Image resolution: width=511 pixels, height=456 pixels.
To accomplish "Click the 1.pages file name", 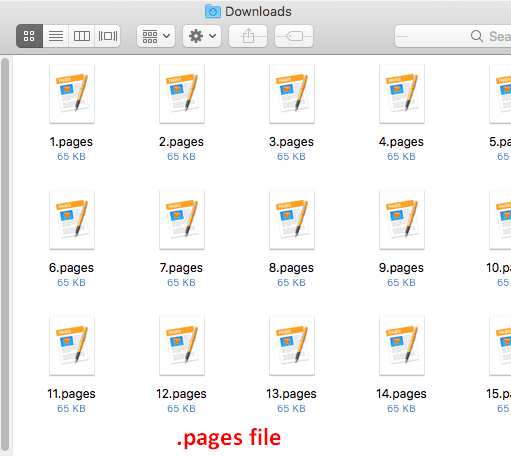I will click(71, 142).
